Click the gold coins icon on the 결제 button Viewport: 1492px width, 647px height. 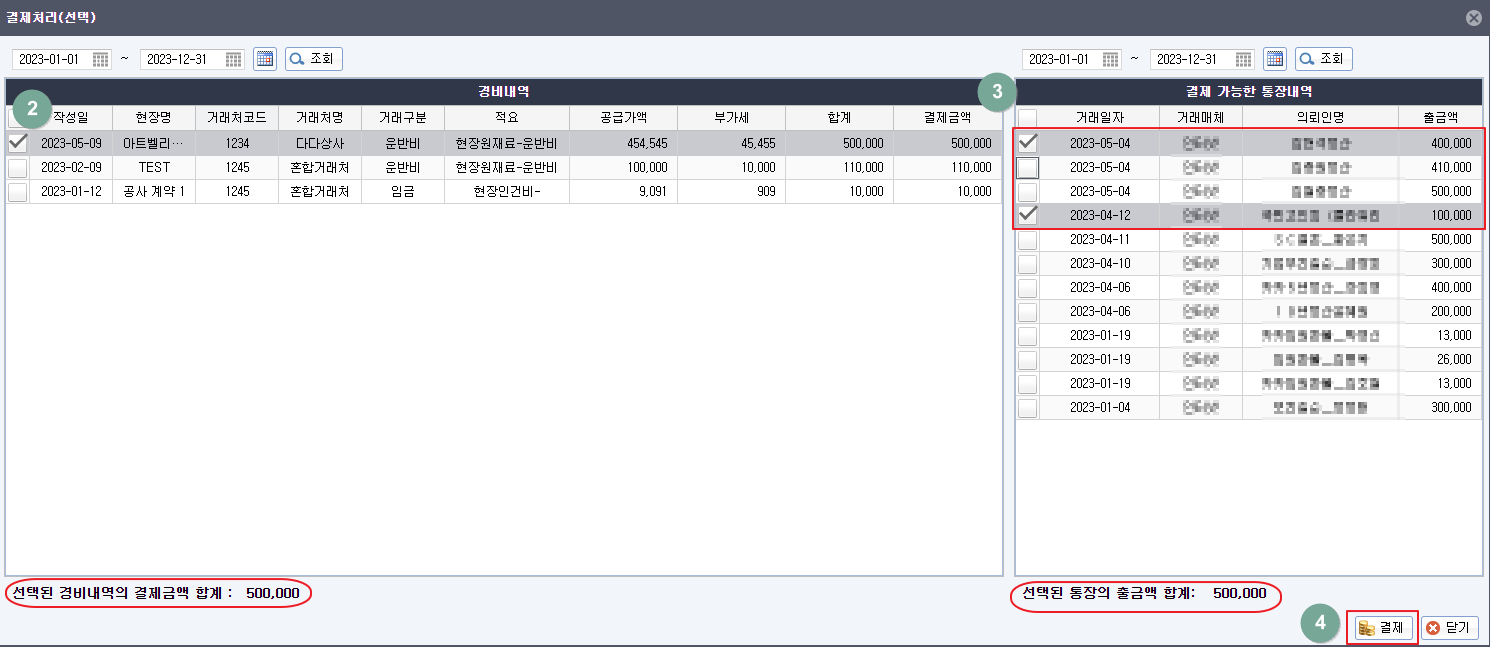1365,627
